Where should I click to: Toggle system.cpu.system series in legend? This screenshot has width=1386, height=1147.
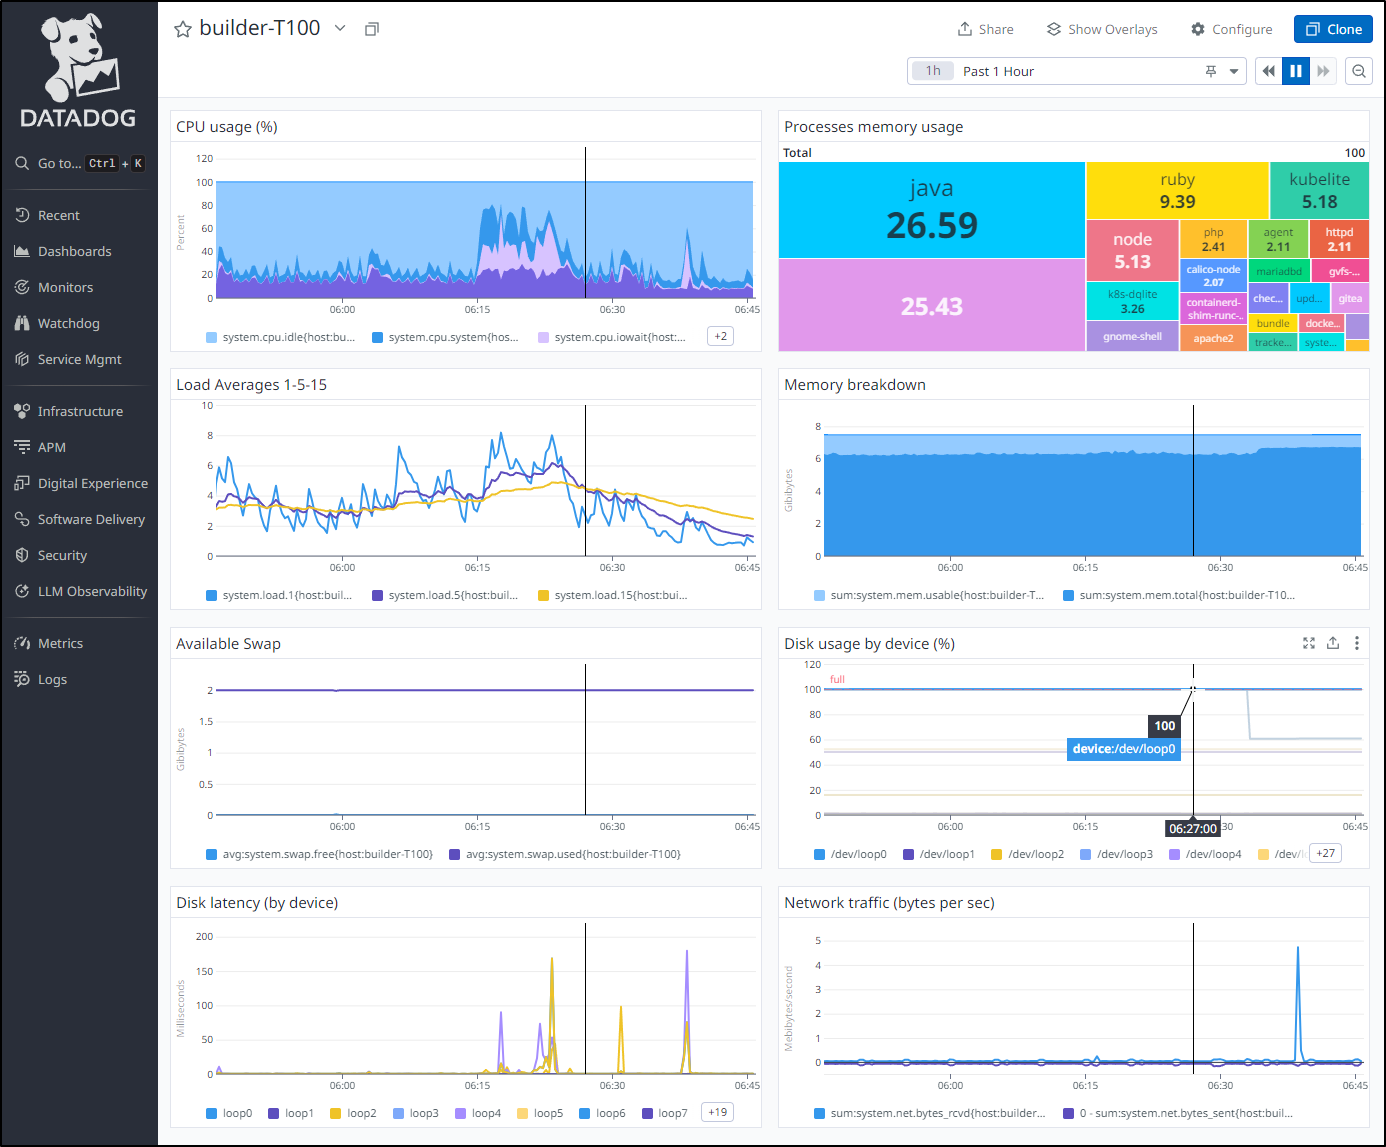(446, 337)
